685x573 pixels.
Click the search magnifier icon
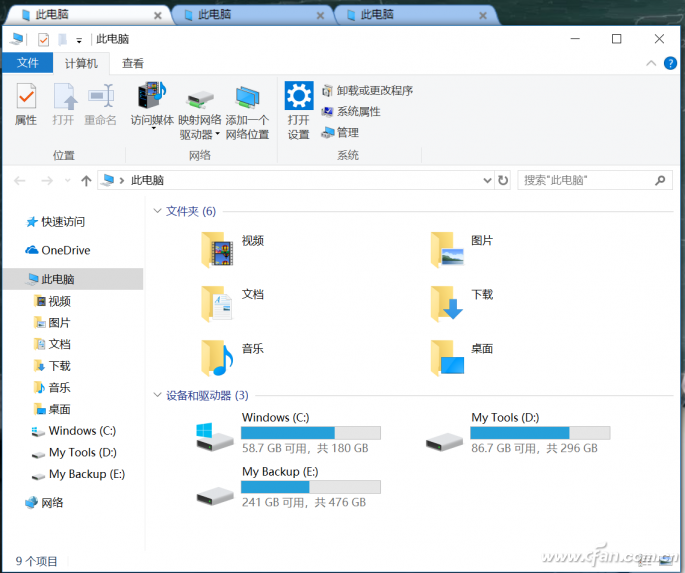coord(660,180)
